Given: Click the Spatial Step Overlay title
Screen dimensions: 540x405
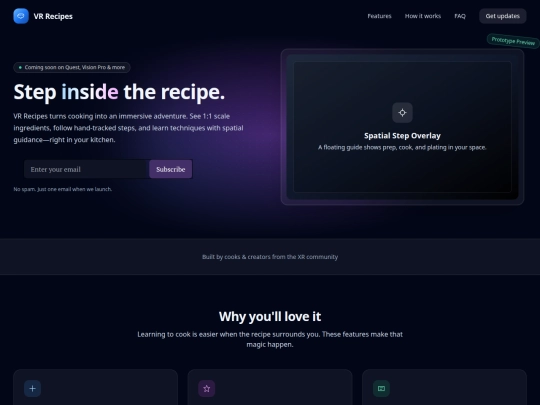Looking at the screenshot, I should pyautogui.click(x=402, y=136).
